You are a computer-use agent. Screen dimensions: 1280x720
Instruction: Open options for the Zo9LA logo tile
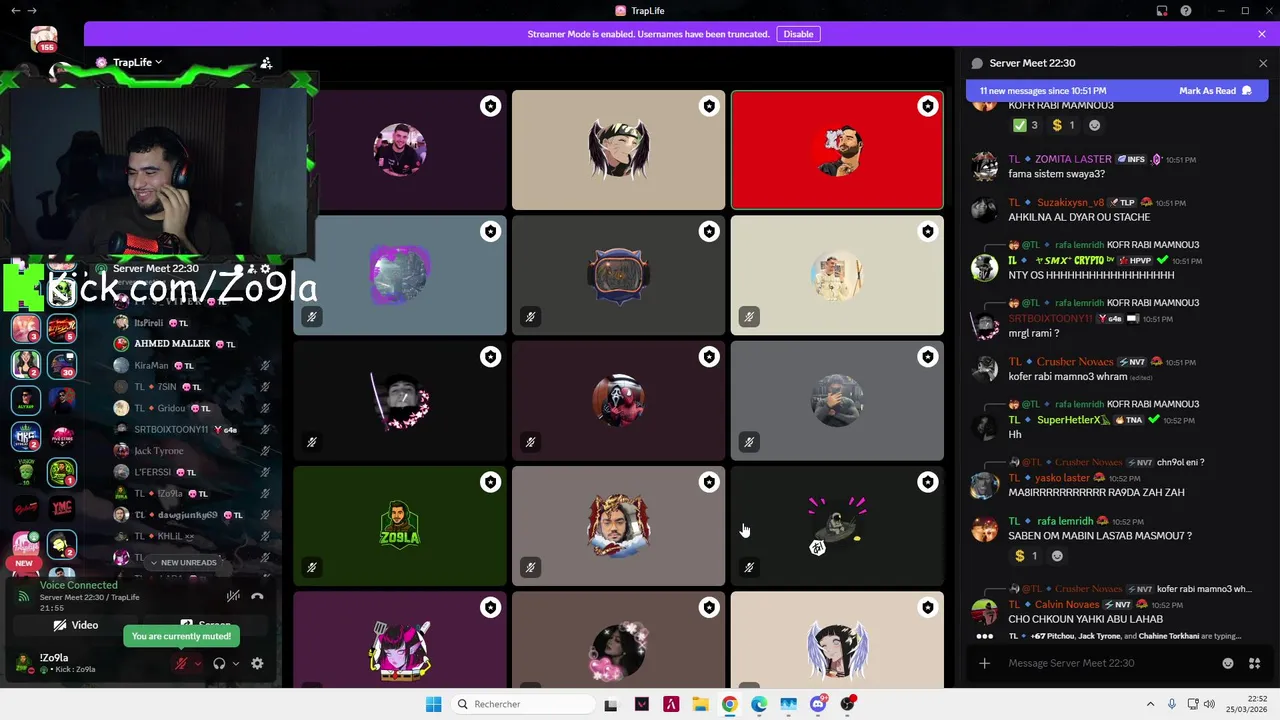(x=490, y=482)
